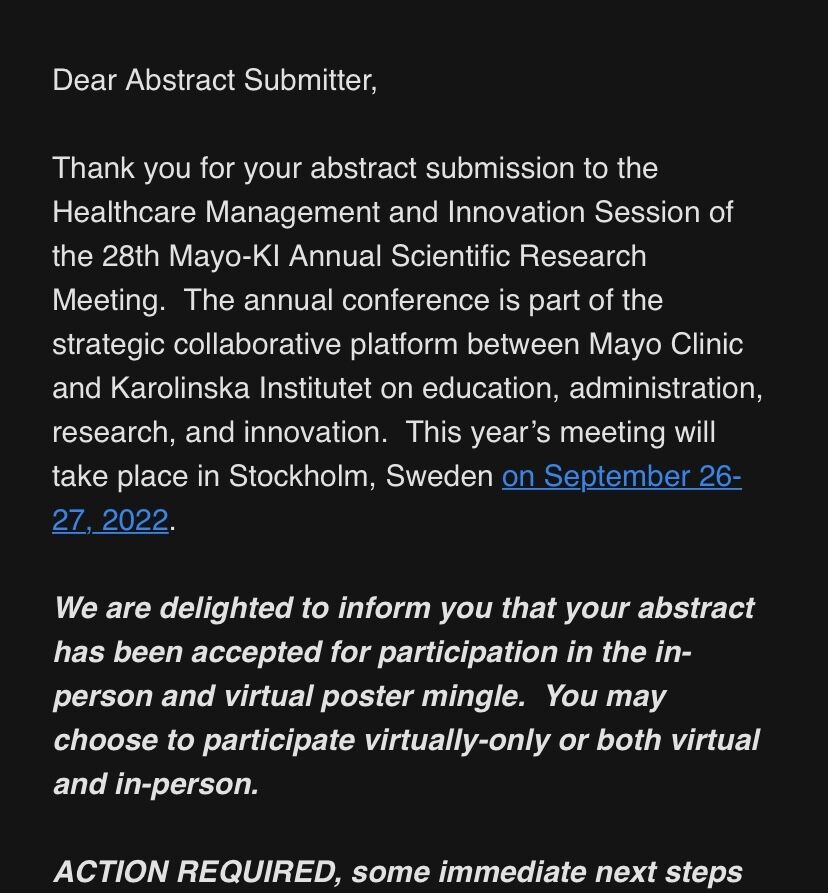
Task: Click the 'We are delighted to inform you' line
Action: (404, 608)
